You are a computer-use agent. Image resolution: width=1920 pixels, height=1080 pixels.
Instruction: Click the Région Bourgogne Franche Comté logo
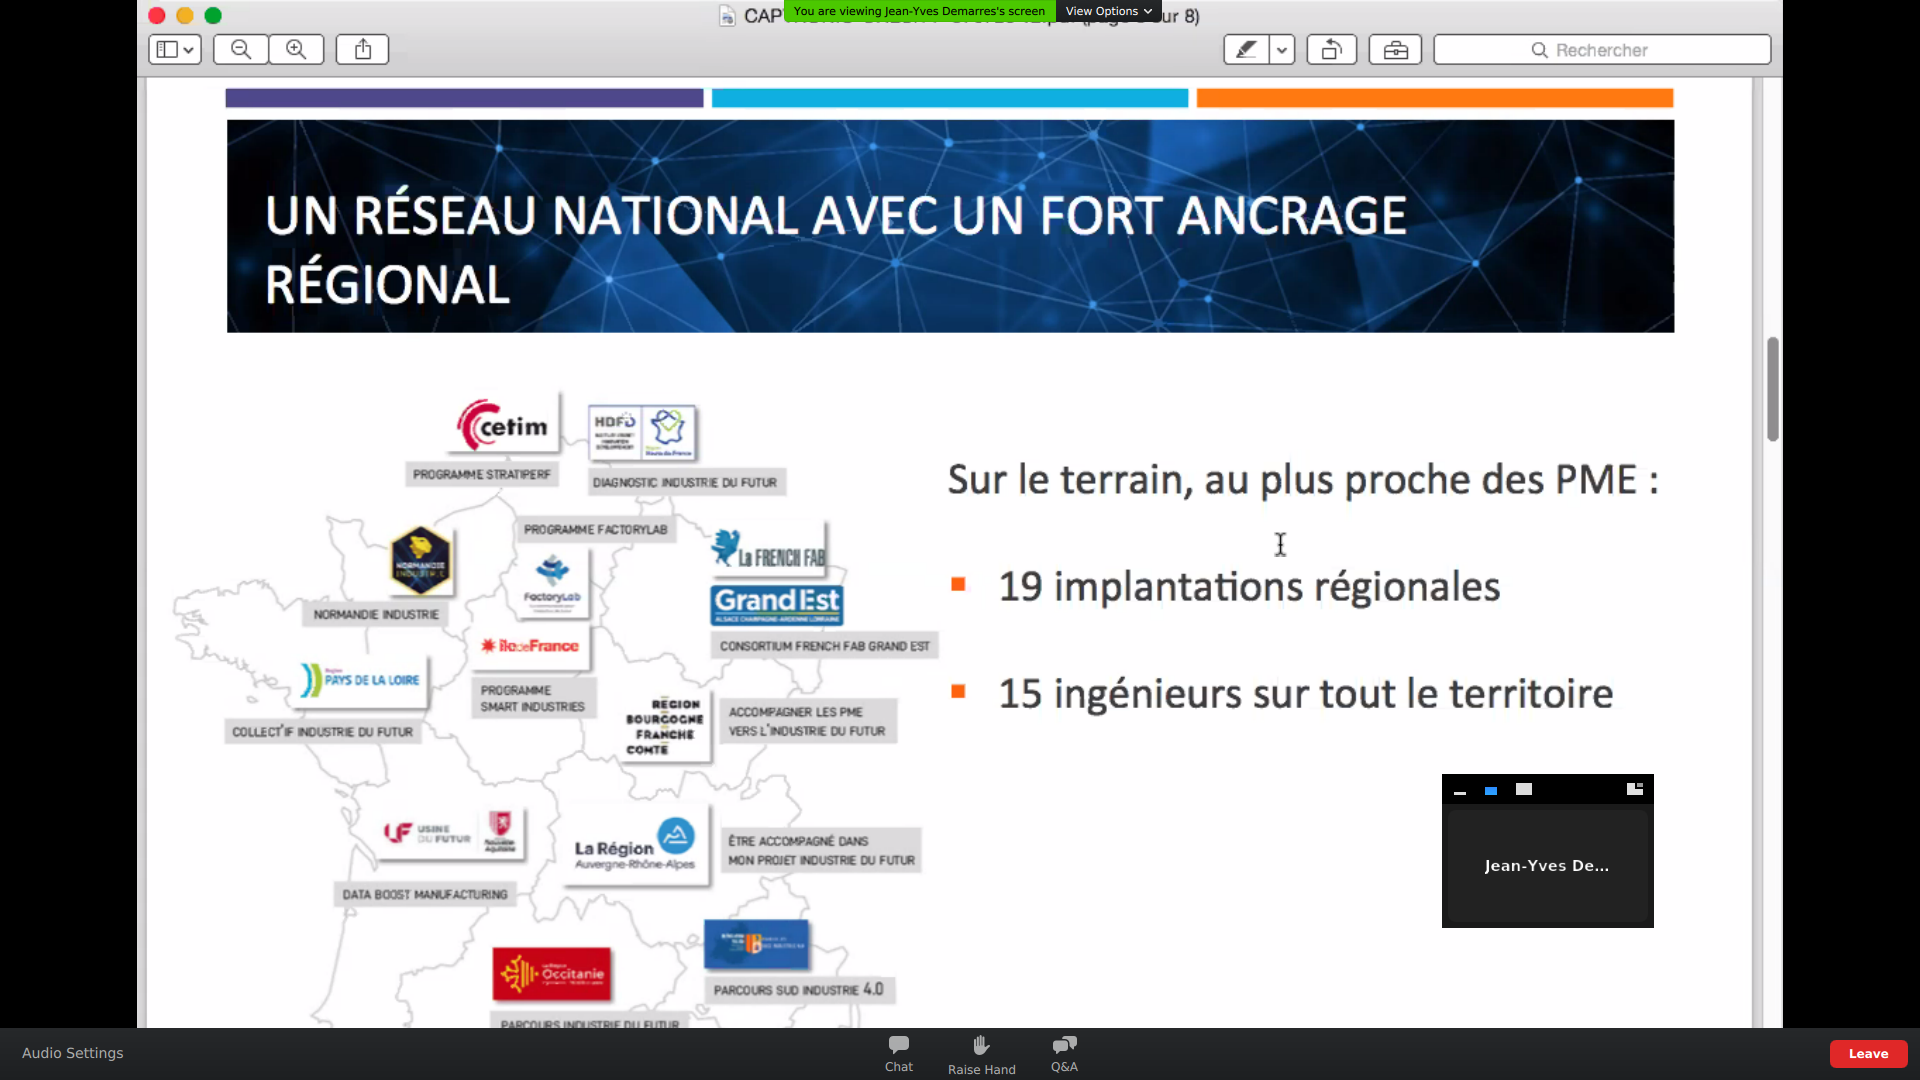(665, 727)
